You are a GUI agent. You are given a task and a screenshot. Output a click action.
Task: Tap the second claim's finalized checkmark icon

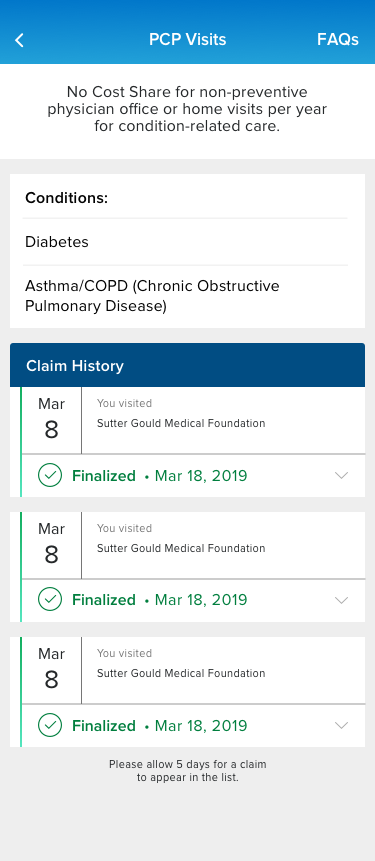click(50, 600)
